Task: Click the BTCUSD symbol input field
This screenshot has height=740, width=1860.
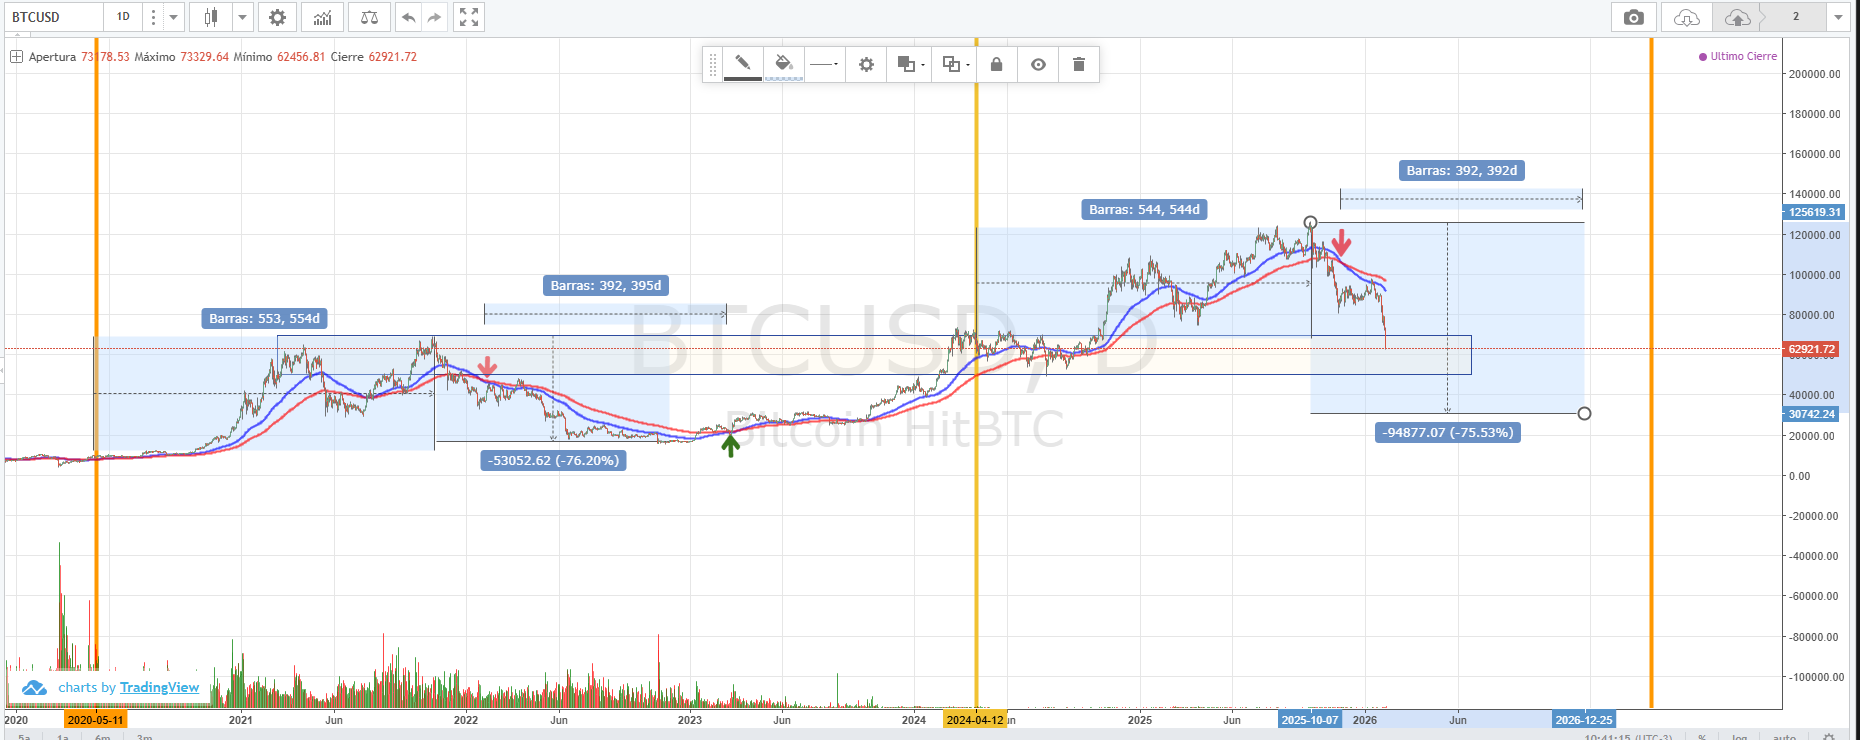Action: pyautogui.click(x=54, y=17)
